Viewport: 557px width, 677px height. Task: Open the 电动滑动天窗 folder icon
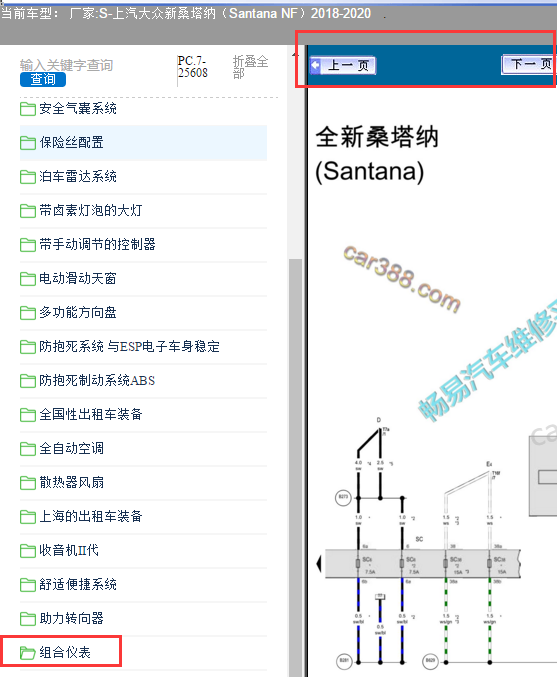click(x=28, y=279)
